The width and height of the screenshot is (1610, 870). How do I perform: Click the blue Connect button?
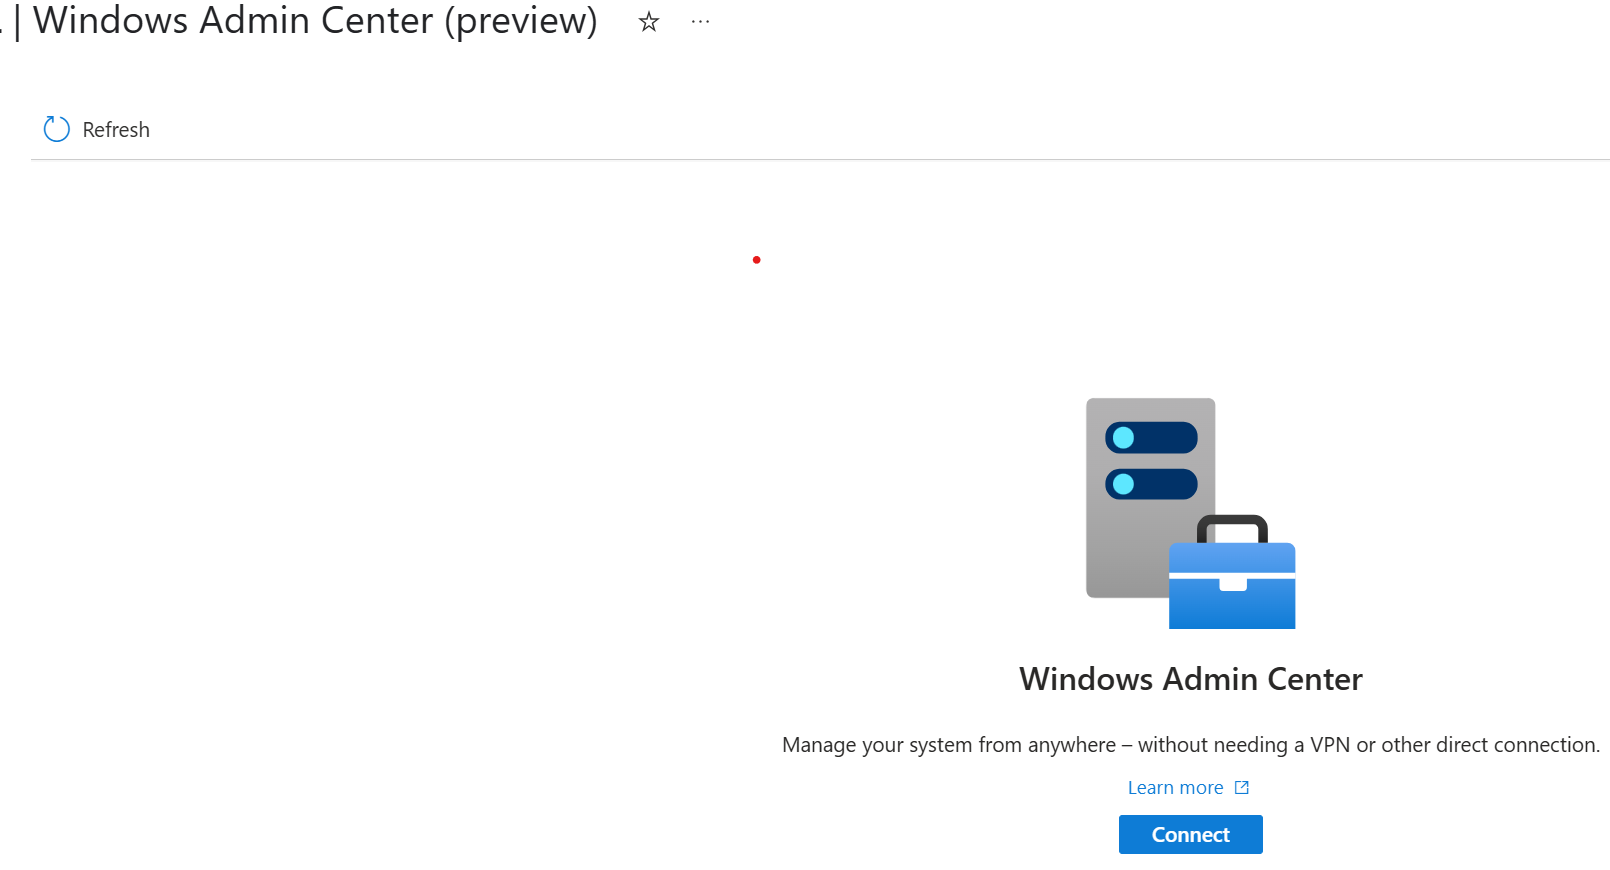[1190, 834]
